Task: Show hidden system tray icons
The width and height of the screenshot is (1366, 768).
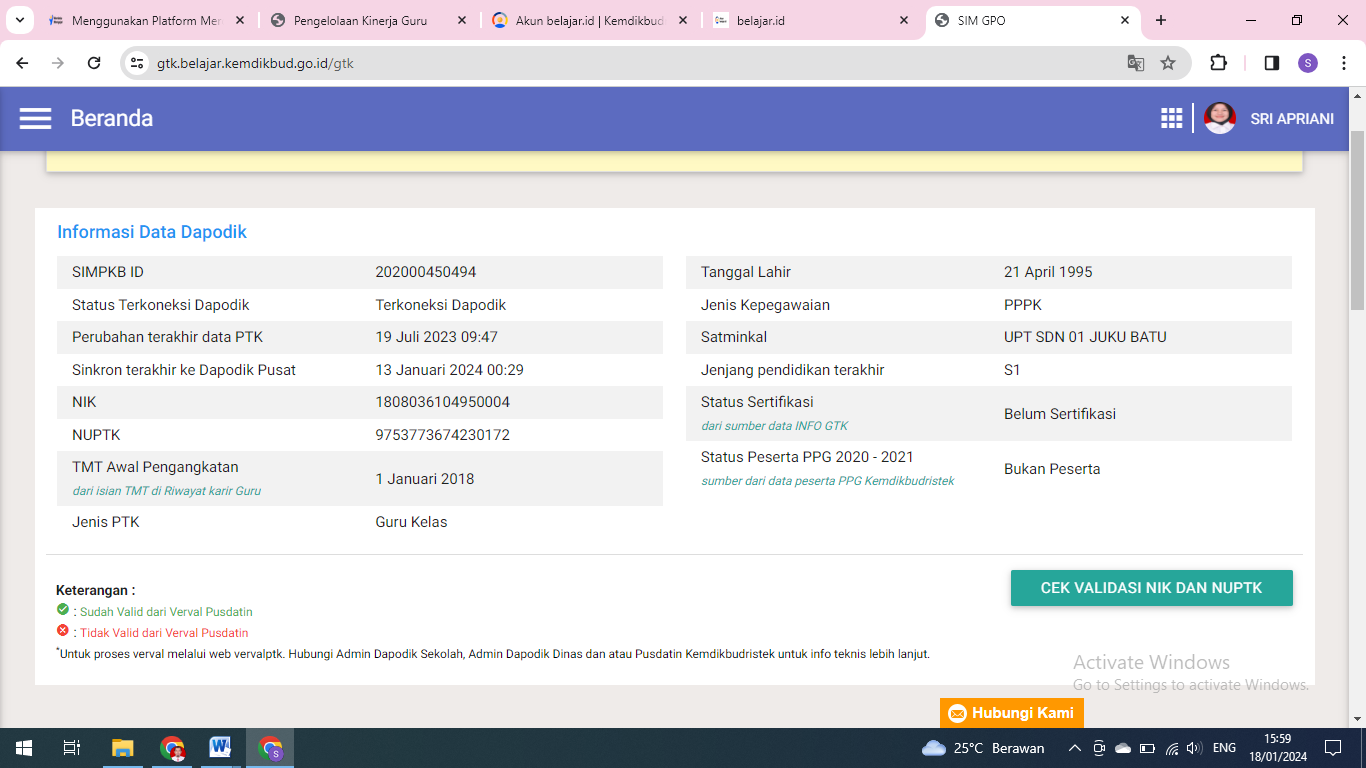Action: pyautogui.click(x=1075, y=748)
